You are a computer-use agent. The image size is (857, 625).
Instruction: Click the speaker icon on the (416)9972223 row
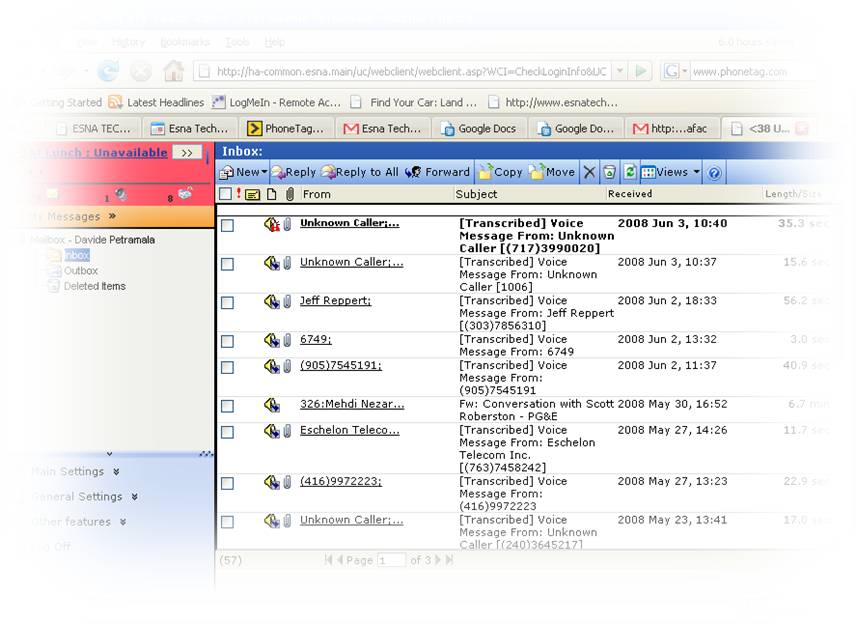[x=272, y=482]
